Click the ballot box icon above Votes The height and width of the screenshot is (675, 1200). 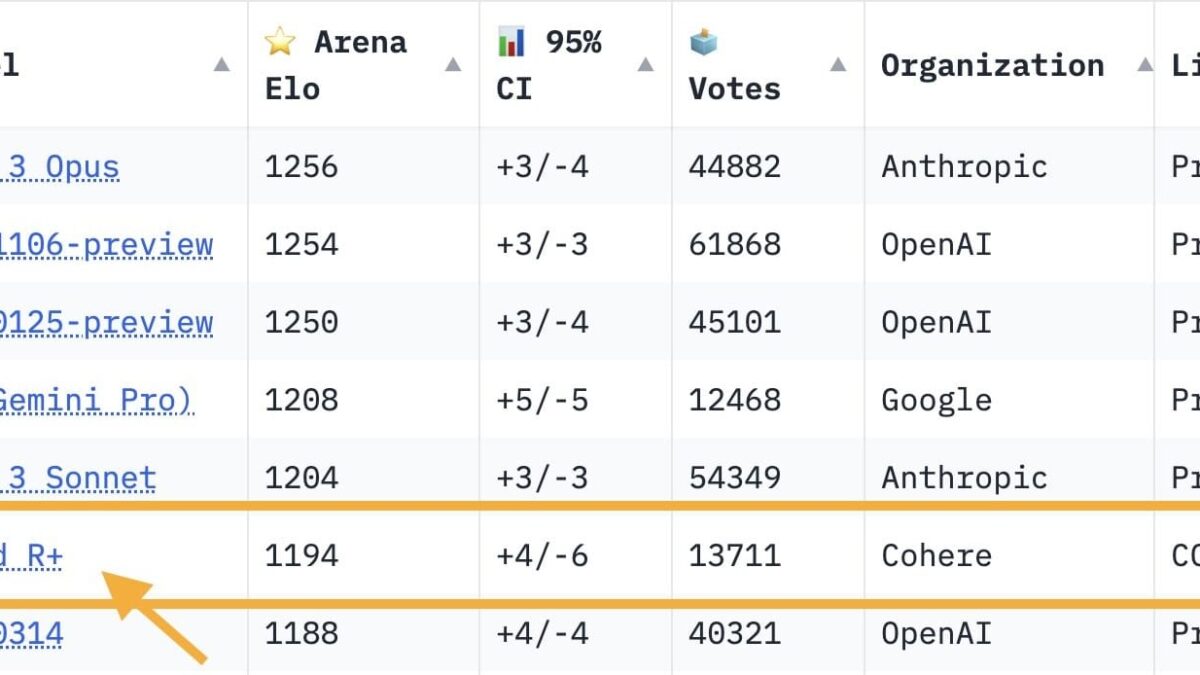[704, 42]
